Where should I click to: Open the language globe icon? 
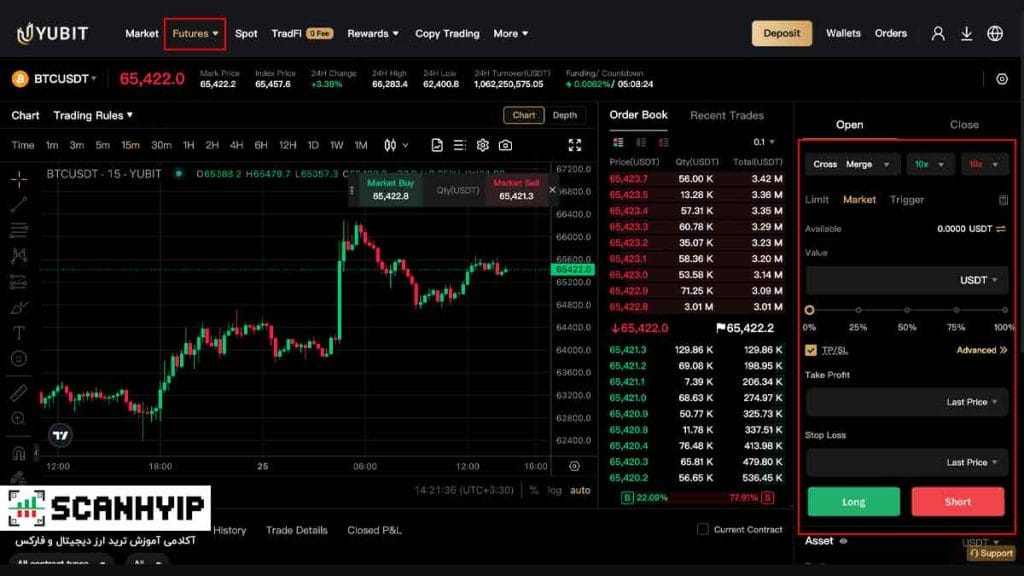click(995, 33)
